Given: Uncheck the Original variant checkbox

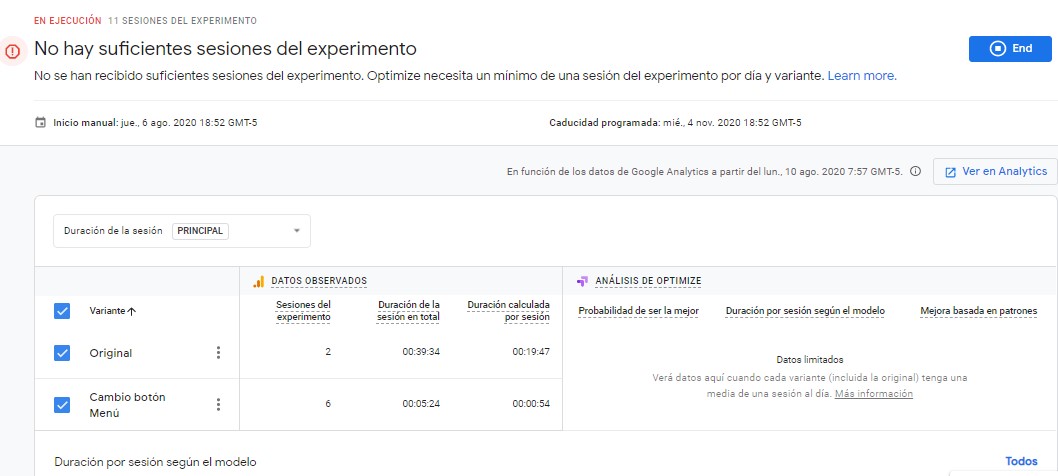Looking at the screenshot, I should point(62,353).
